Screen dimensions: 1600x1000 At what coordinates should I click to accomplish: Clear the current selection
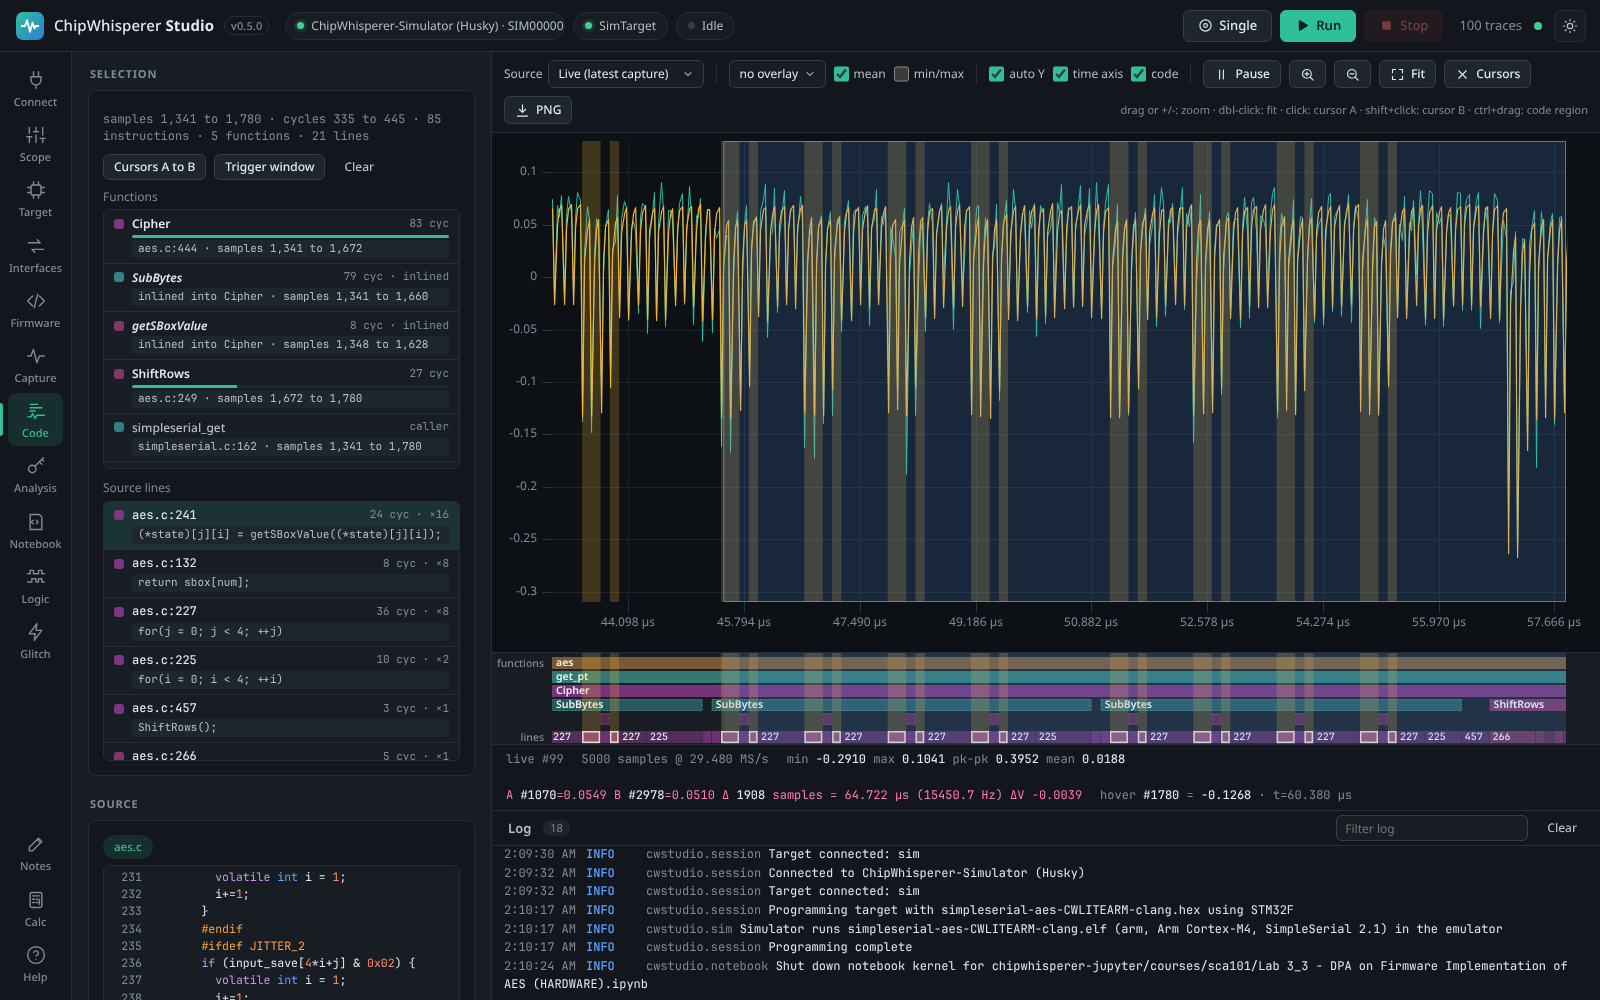(x=359, y=167)
